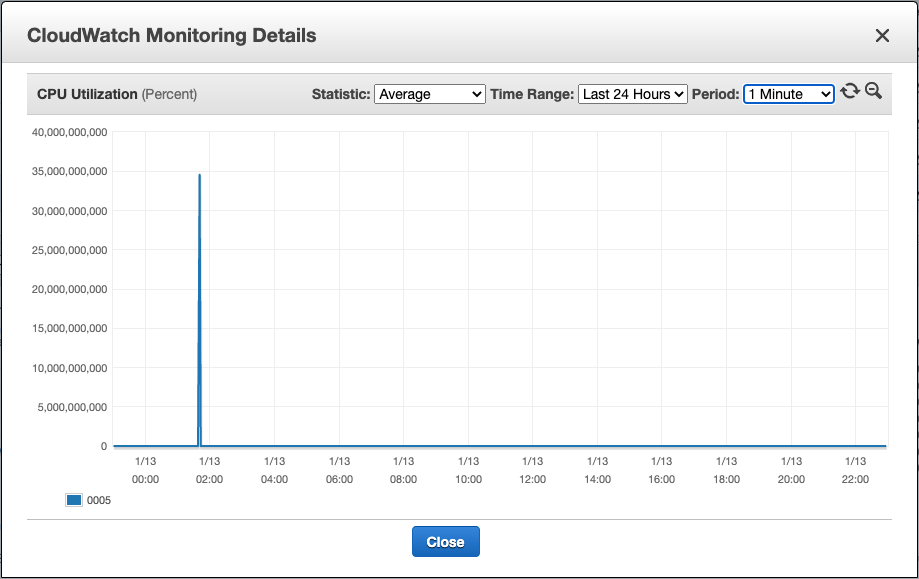919x579 pixels.
Task: Click the 10,000,000,000 y-axis label
Action: coord(70,368)
